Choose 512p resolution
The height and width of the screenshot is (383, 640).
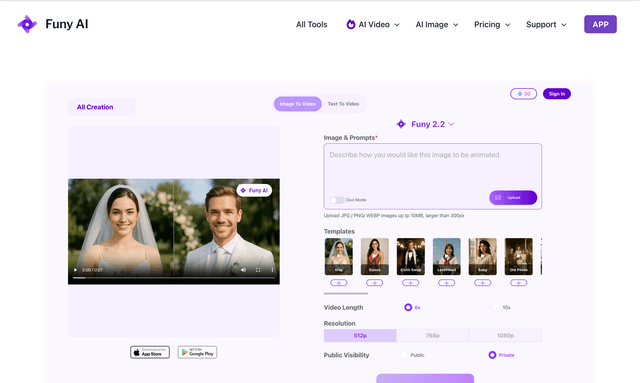pos(360,336)
